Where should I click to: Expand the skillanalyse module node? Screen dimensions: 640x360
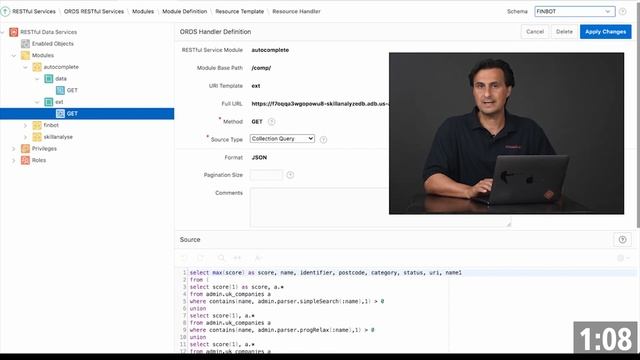click(x=26, y=137)
